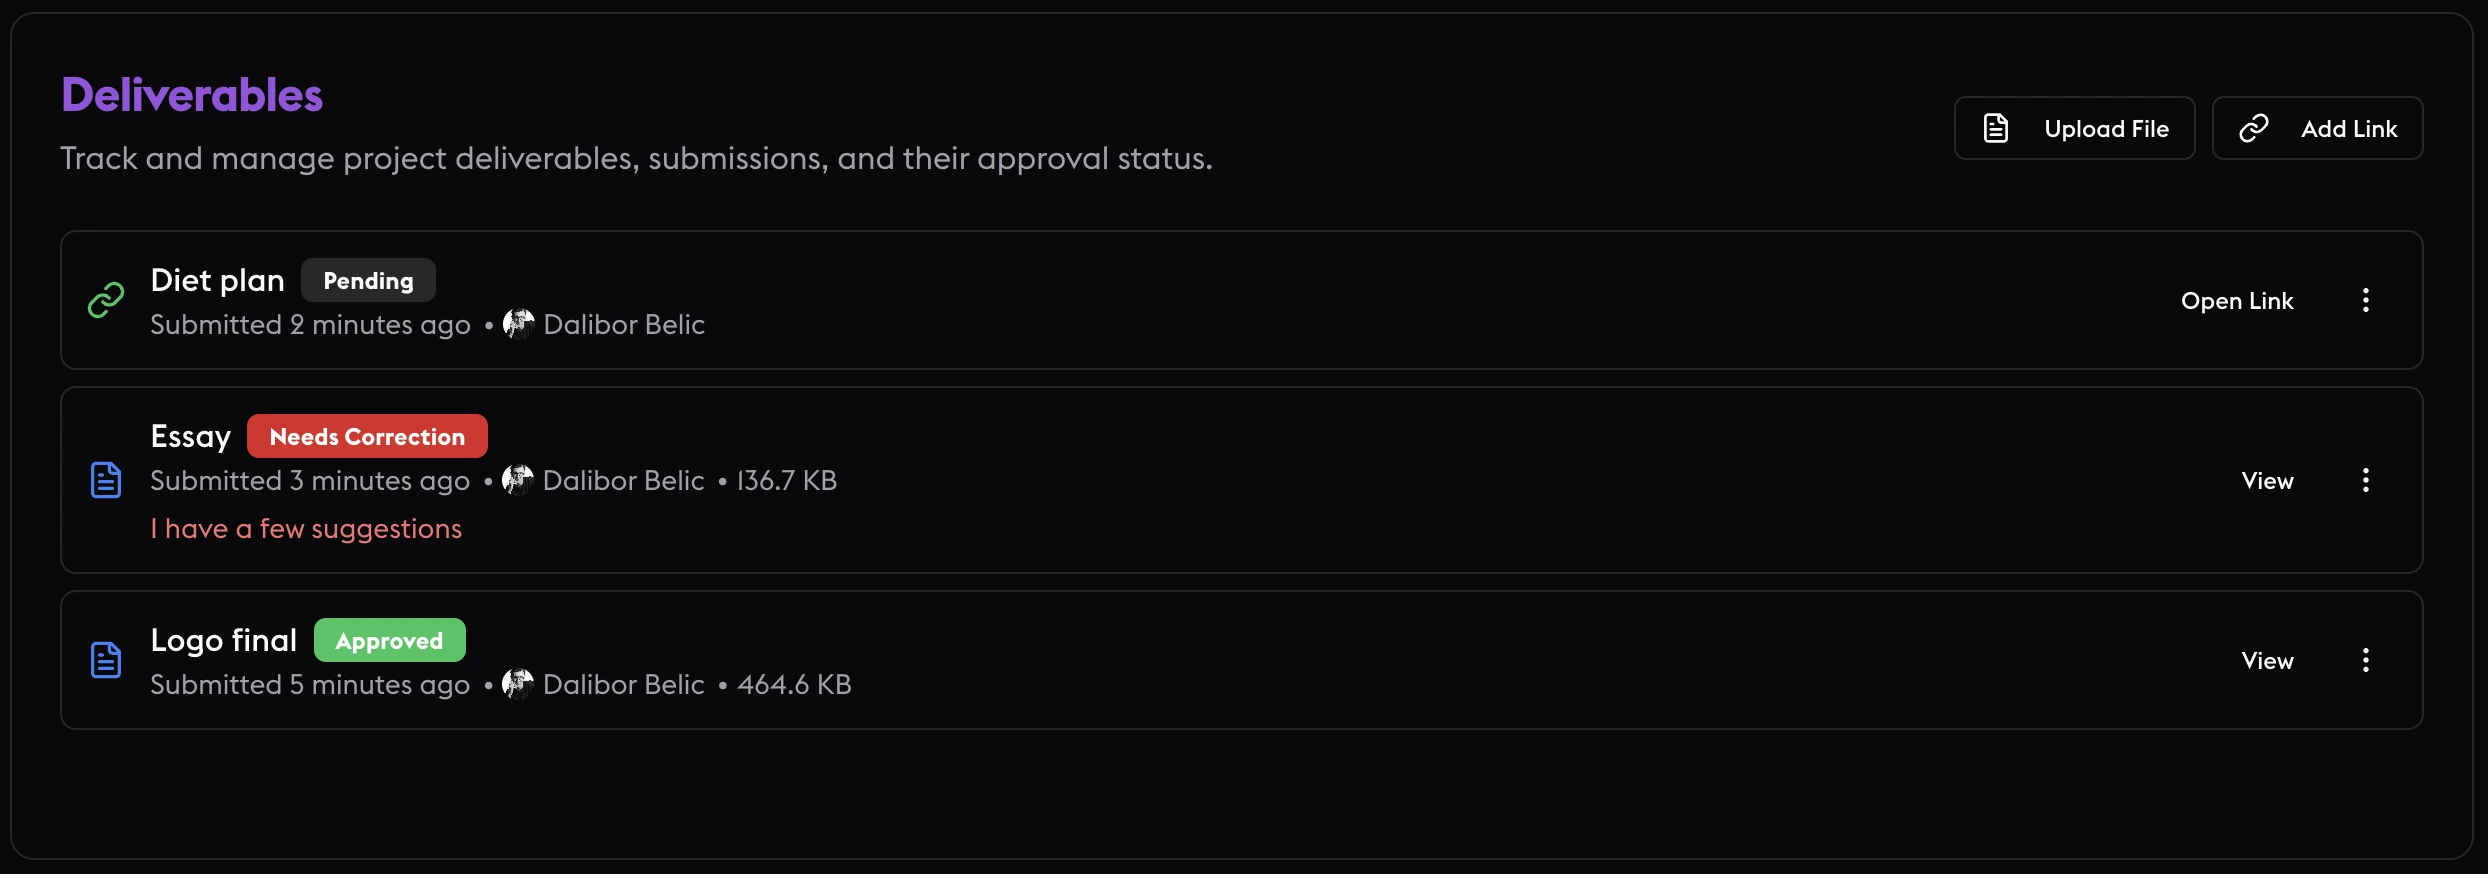Screen dimensions: 2488x874
Task: View the Logo final file
Action: click(x=2267, y=661)
